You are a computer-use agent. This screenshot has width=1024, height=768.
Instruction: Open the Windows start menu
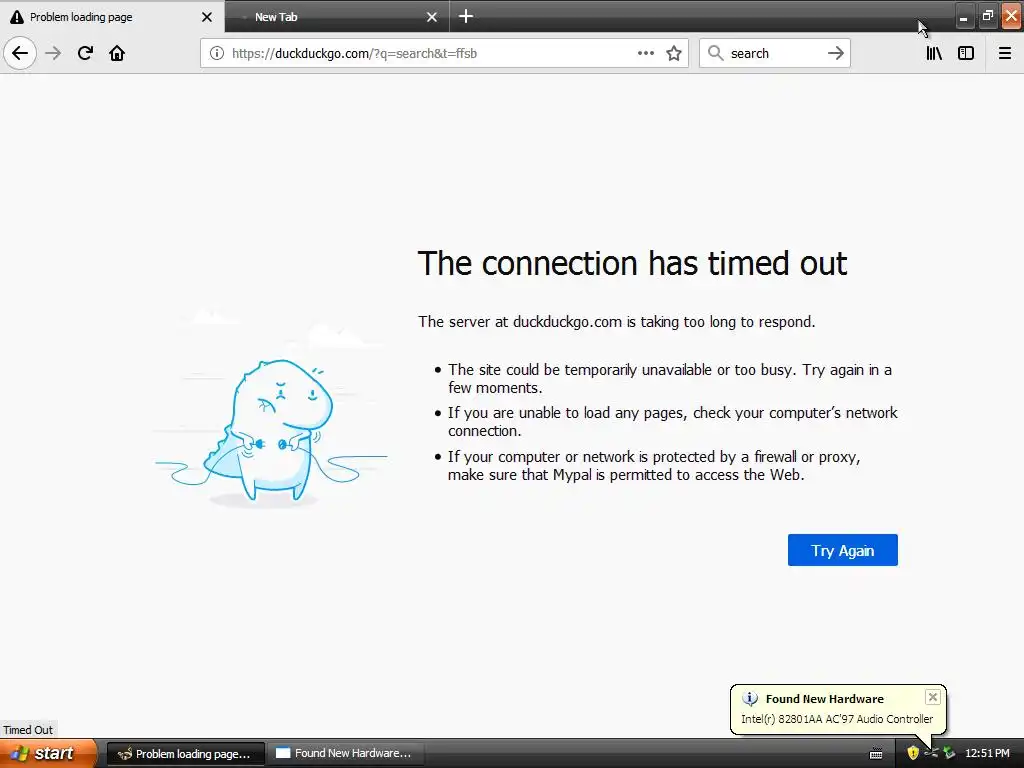pos(48,753)
